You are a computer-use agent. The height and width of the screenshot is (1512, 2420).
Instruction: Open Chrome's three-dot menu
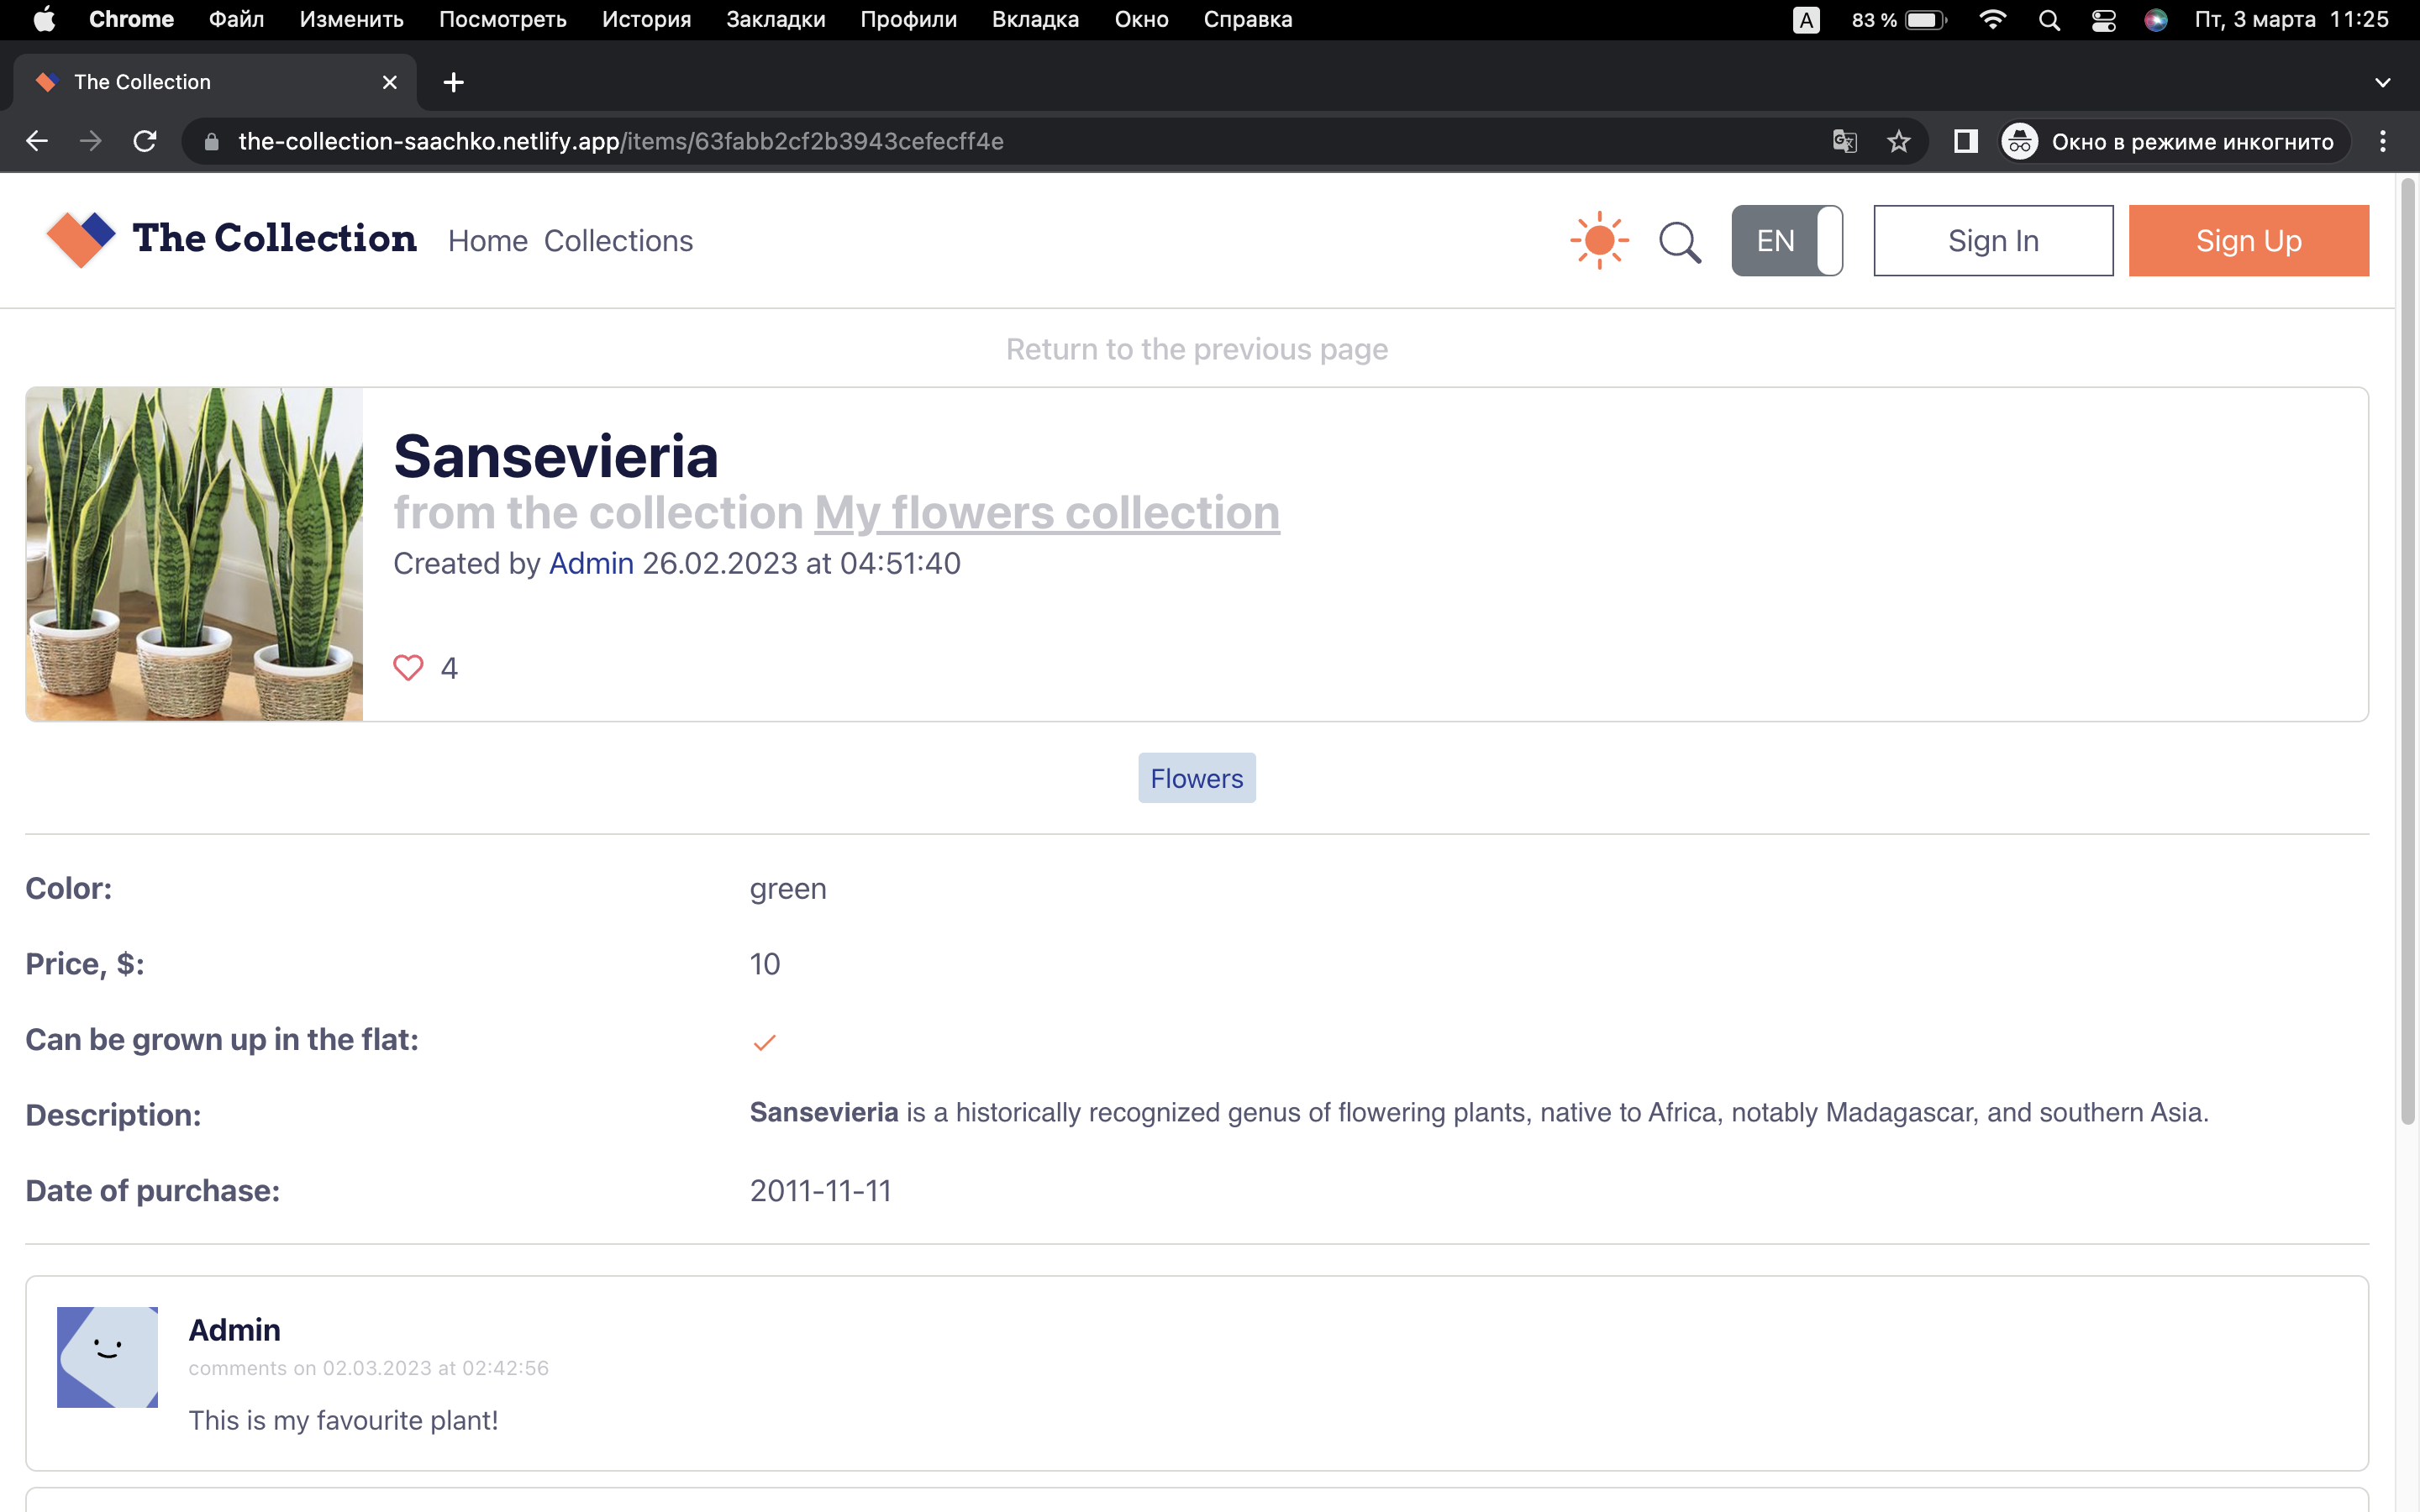click(2383, 141)
